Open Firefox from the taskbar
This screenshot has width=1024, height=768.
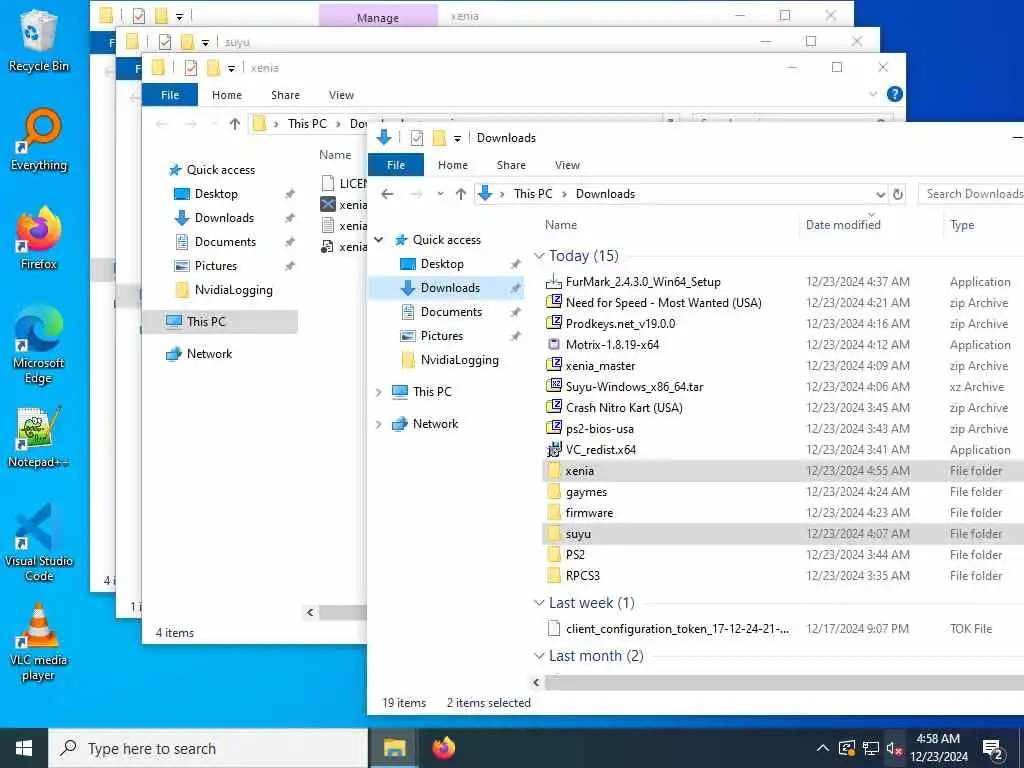click(x=443, y=748)
